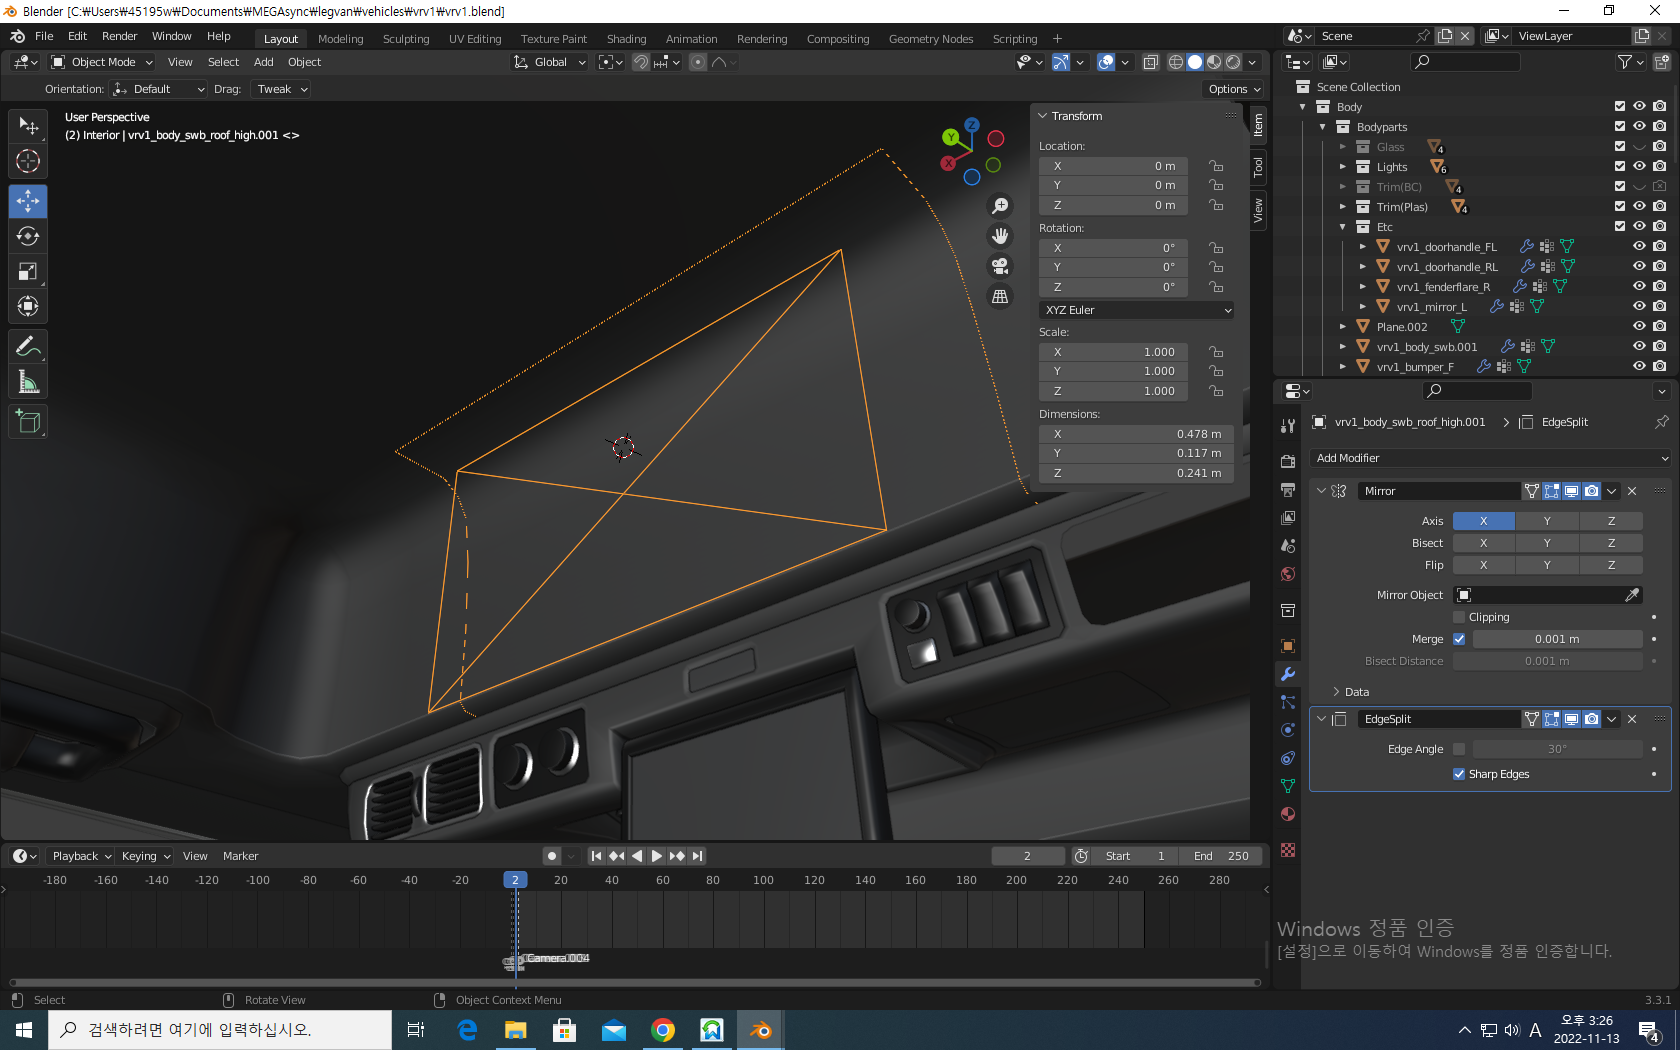Switch to the UV Editing workspace tab
The image size is (1680, 1050).
pos(474,39)
